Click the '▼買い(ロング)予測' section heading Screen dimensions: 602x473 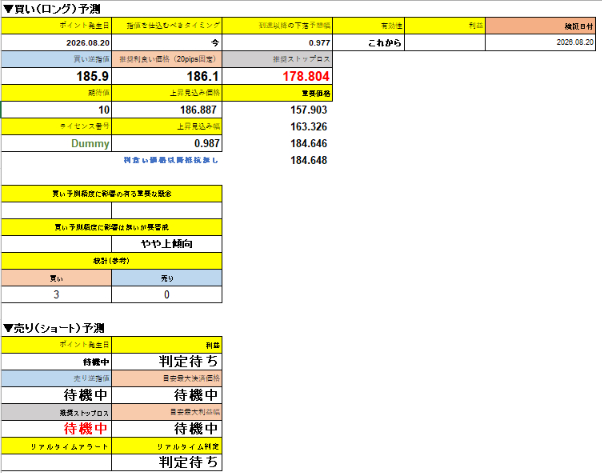pyautogui.click(x=51, y=9)
